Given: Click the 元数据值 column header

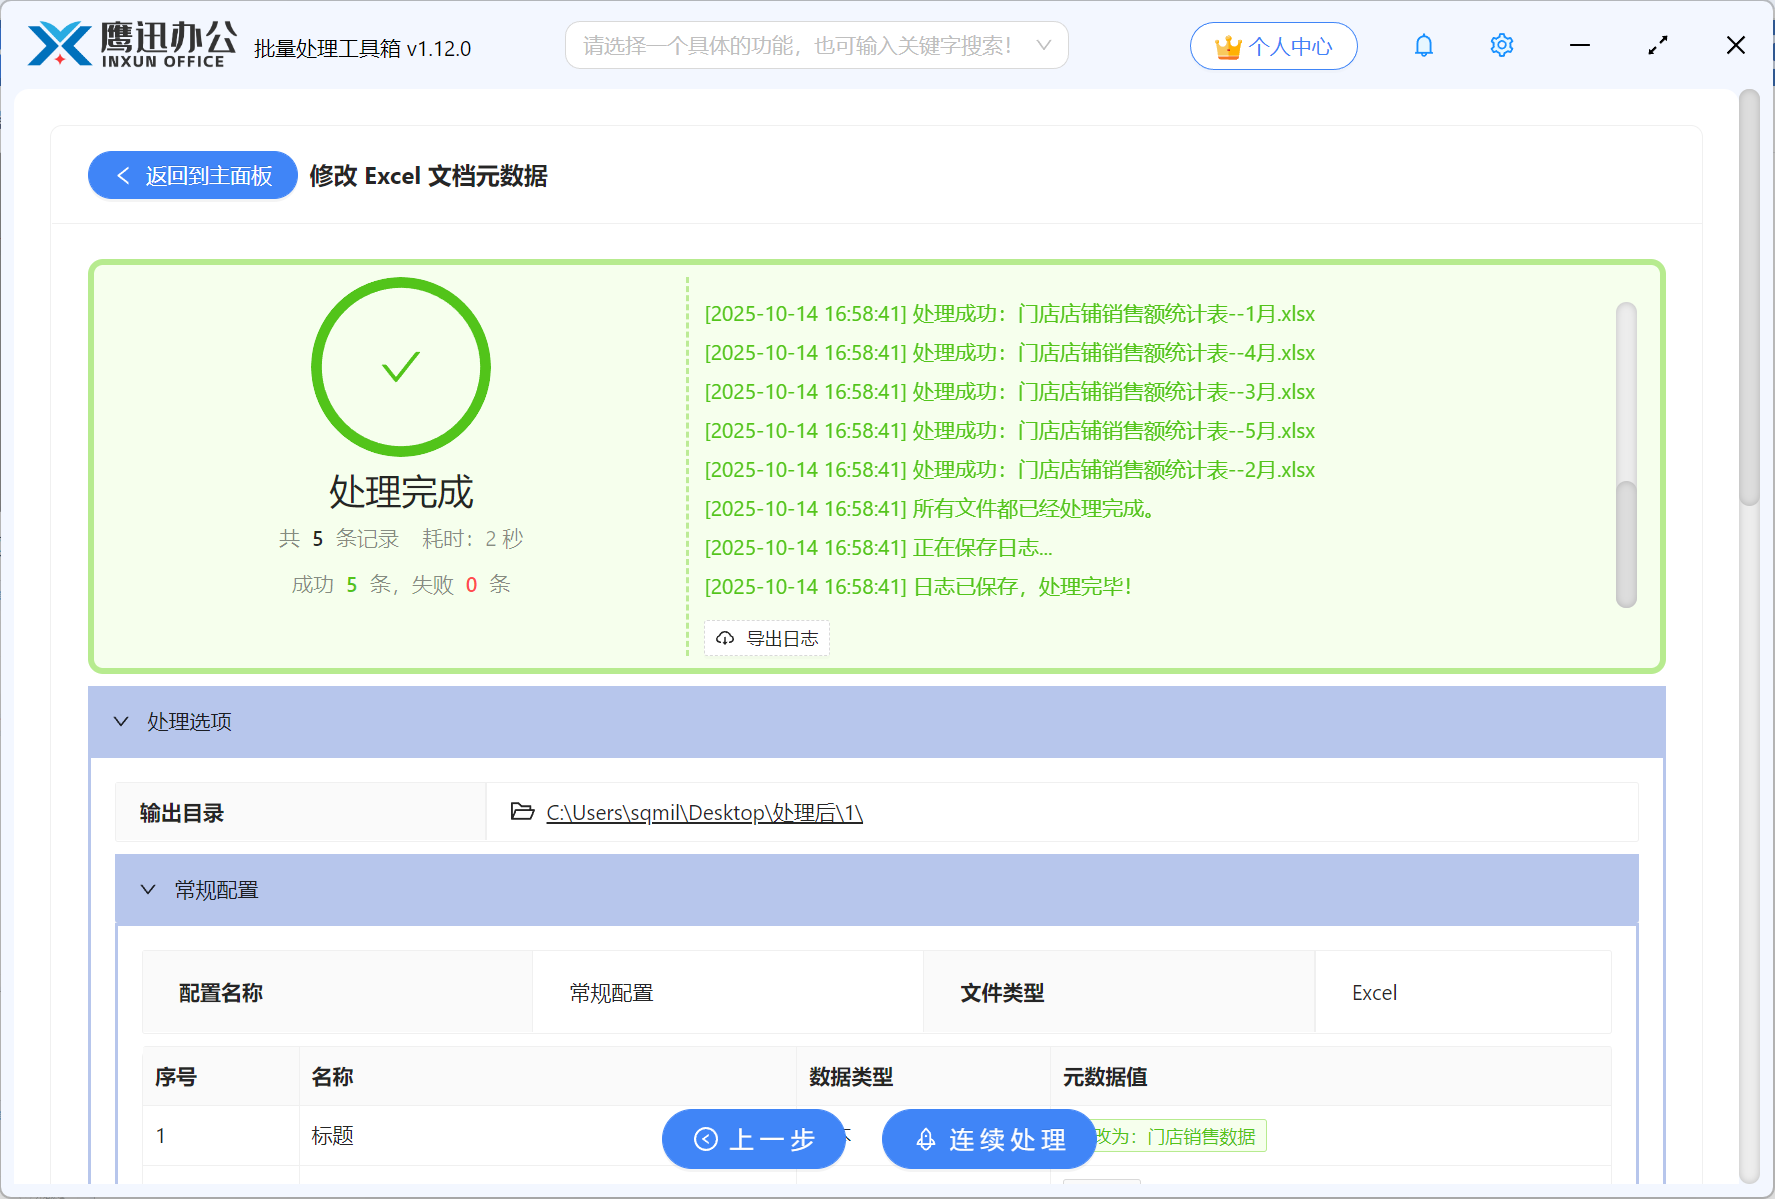Looking at the screenshot, I should (x=1104, y=1077).
